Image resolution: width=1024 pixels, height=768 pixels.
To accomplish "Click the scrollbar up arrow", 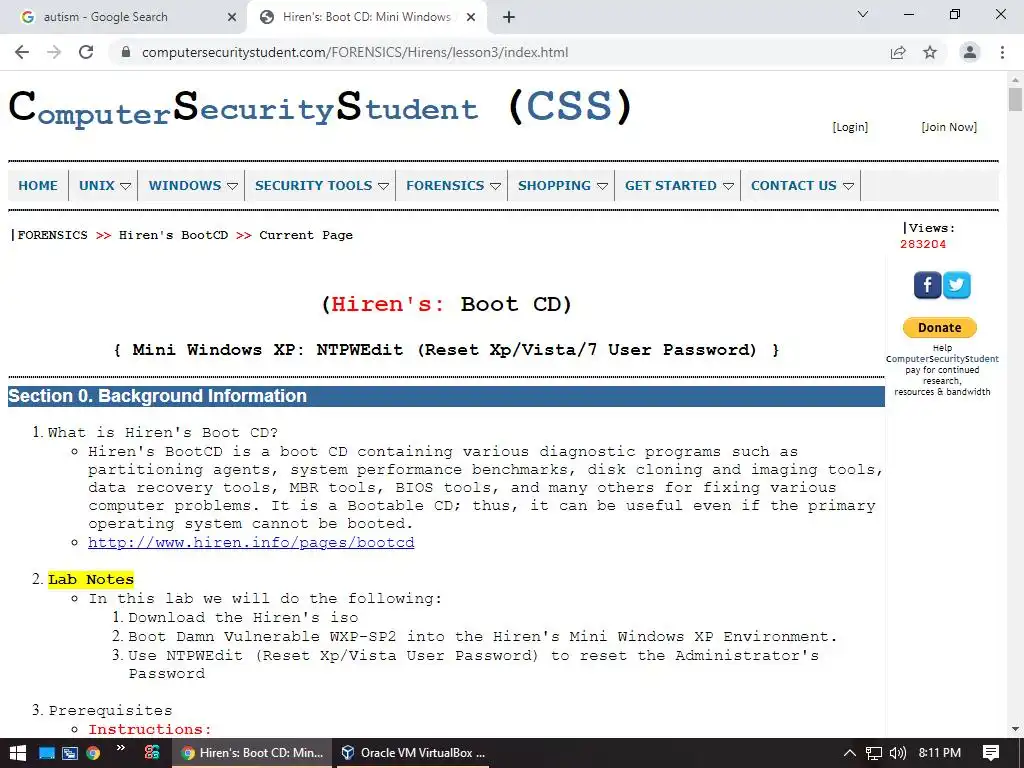I will [x=1015, y=80].
